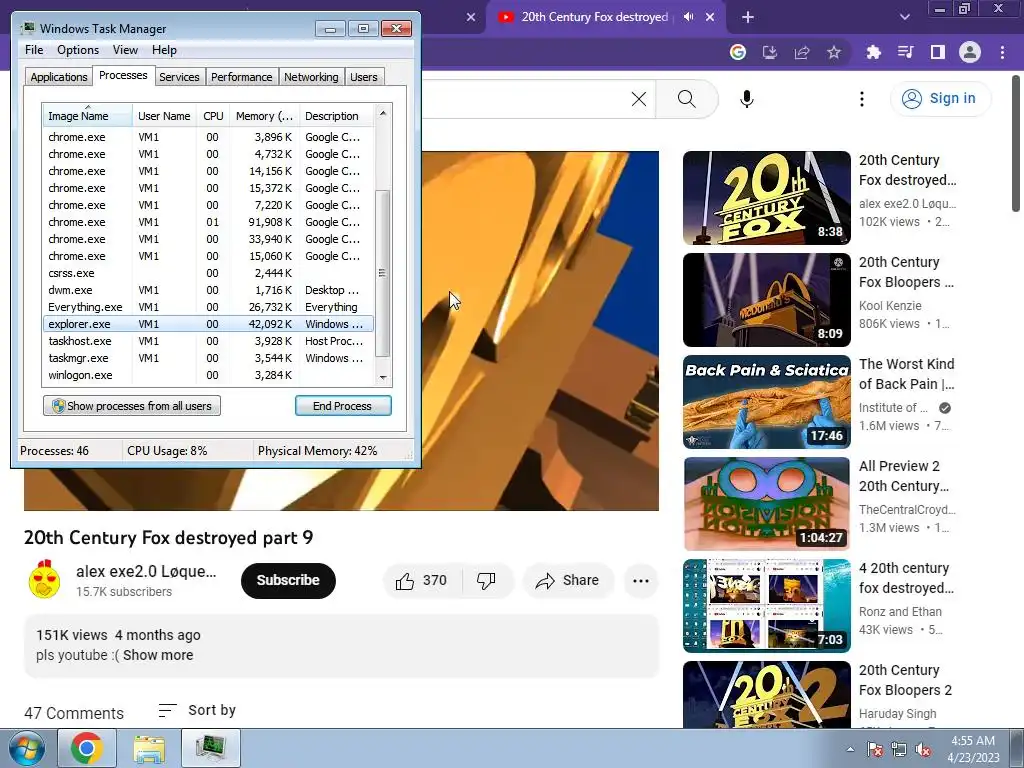Switch to the Services tab
The height and width of the screenshot is (768, 1024).
tap(179, 77)
